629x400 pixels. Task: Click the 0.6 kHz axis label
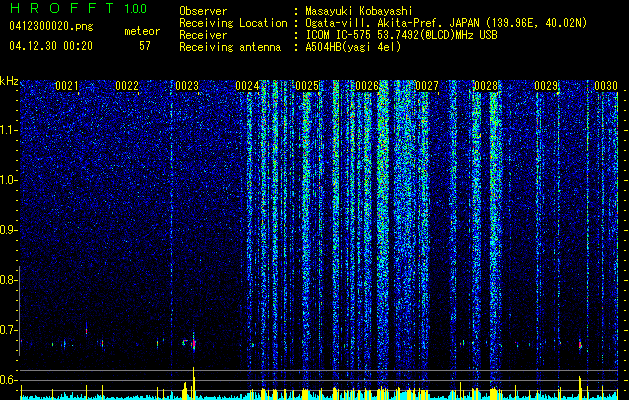(x=9, y=380)
